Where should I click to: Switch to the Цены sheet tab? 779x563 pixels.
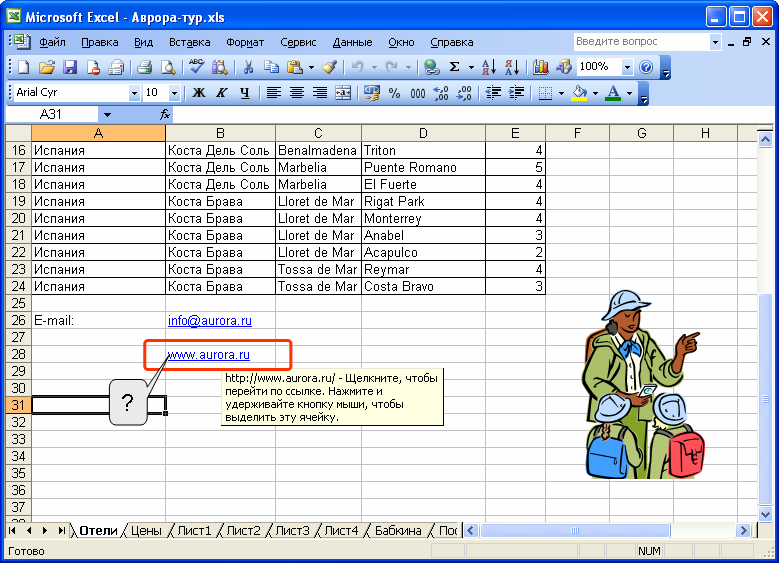[146, 531]
